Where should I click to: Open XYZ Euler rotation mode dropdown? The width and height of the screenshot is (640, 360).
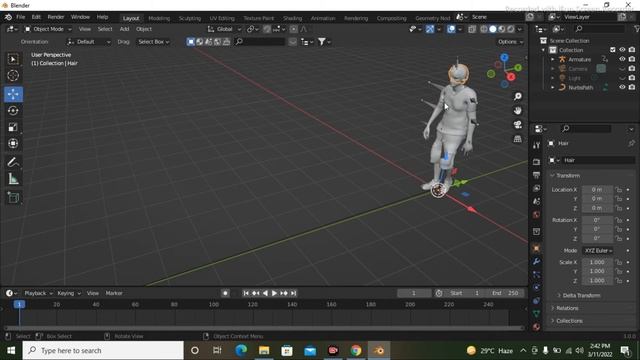tap(598, 251)
